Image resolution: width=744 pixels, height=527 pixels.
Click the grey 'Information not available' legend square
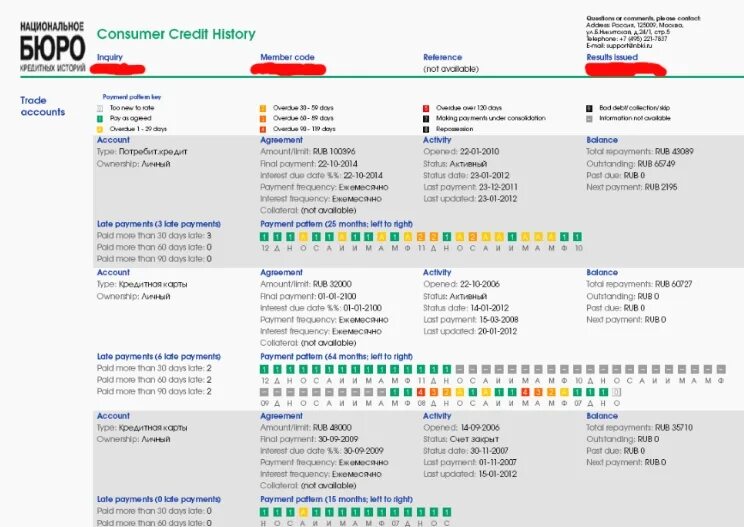(x=589, y=119)
